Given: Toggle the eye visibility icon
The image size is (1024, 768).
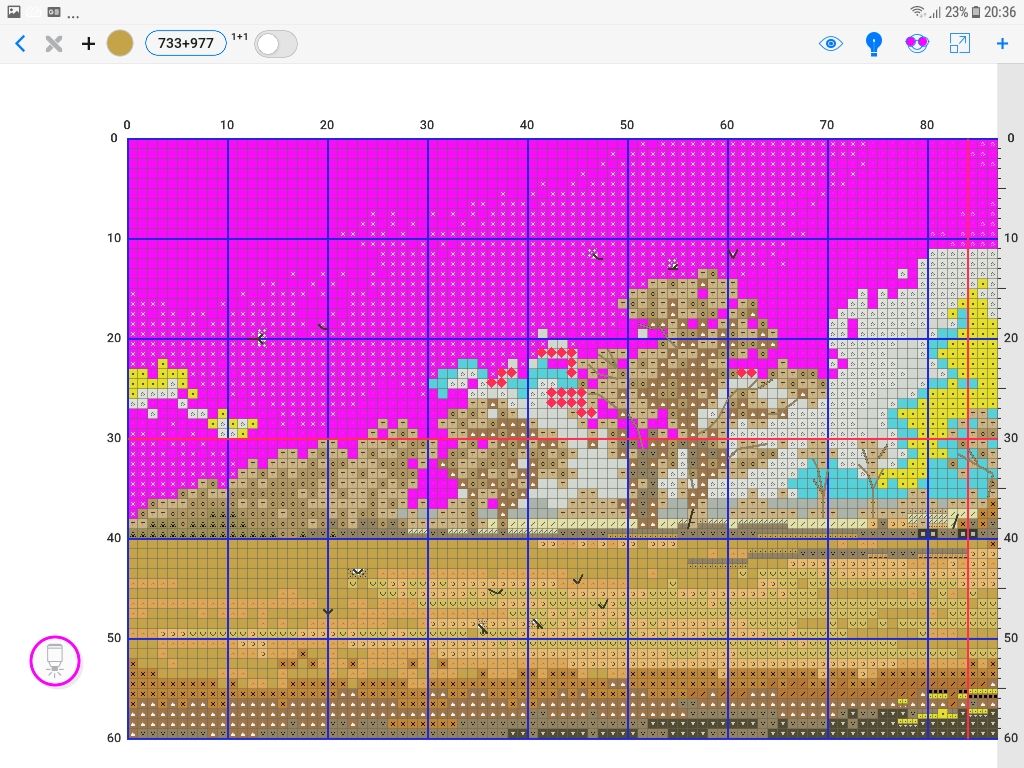Looking at the screenshot, I should coord(831,44).
